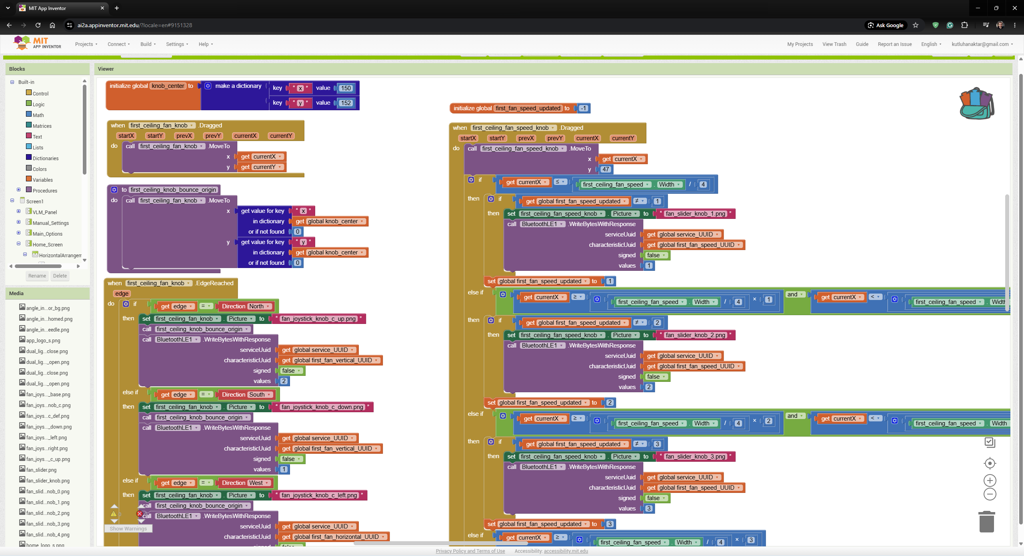Switch to the MIT App Inventor browser tab
This screenshot has width=1024, height=556.
(x=61, y=8)
